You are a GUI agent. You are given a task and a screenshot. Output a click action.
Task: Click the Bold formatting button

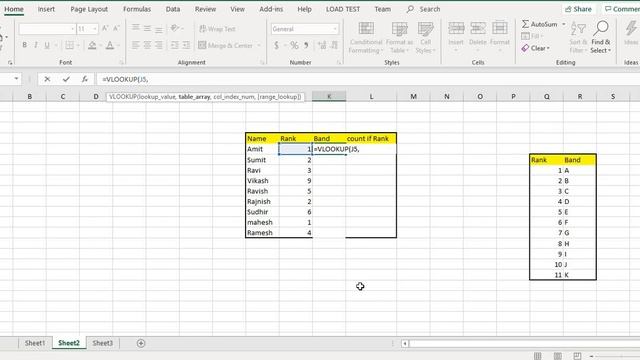click(x=24, y=45)
